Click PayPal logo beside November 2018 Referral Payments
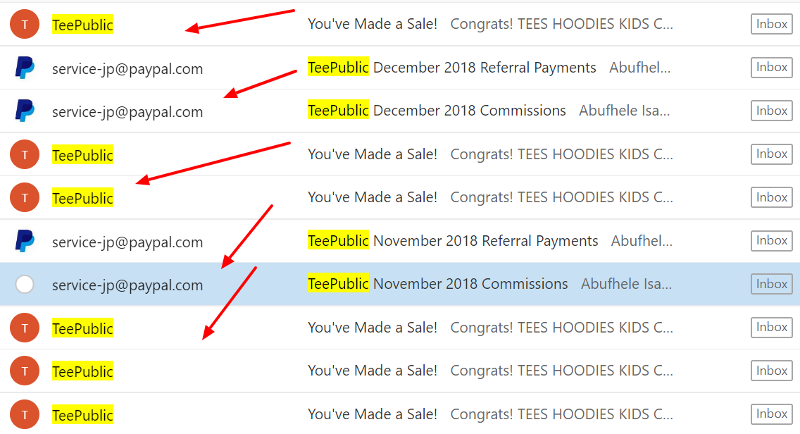This screenshot has width=800, height=434. point(24,241)
